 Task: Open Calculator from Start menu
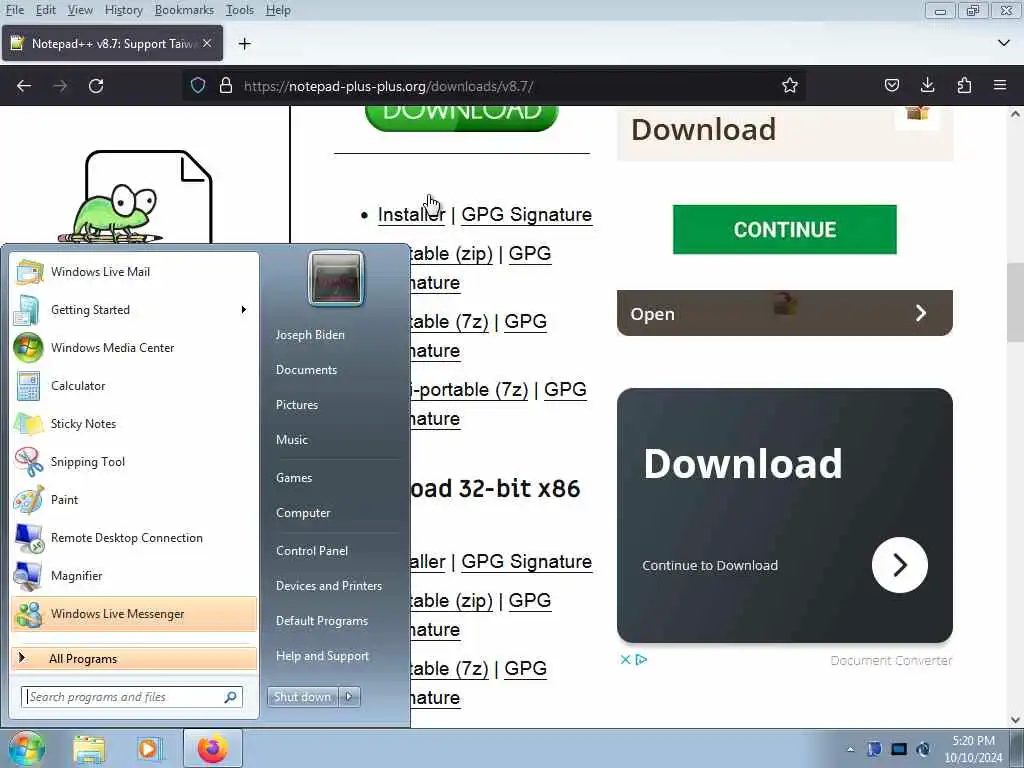pyautogui.click(x=134, y=385)
